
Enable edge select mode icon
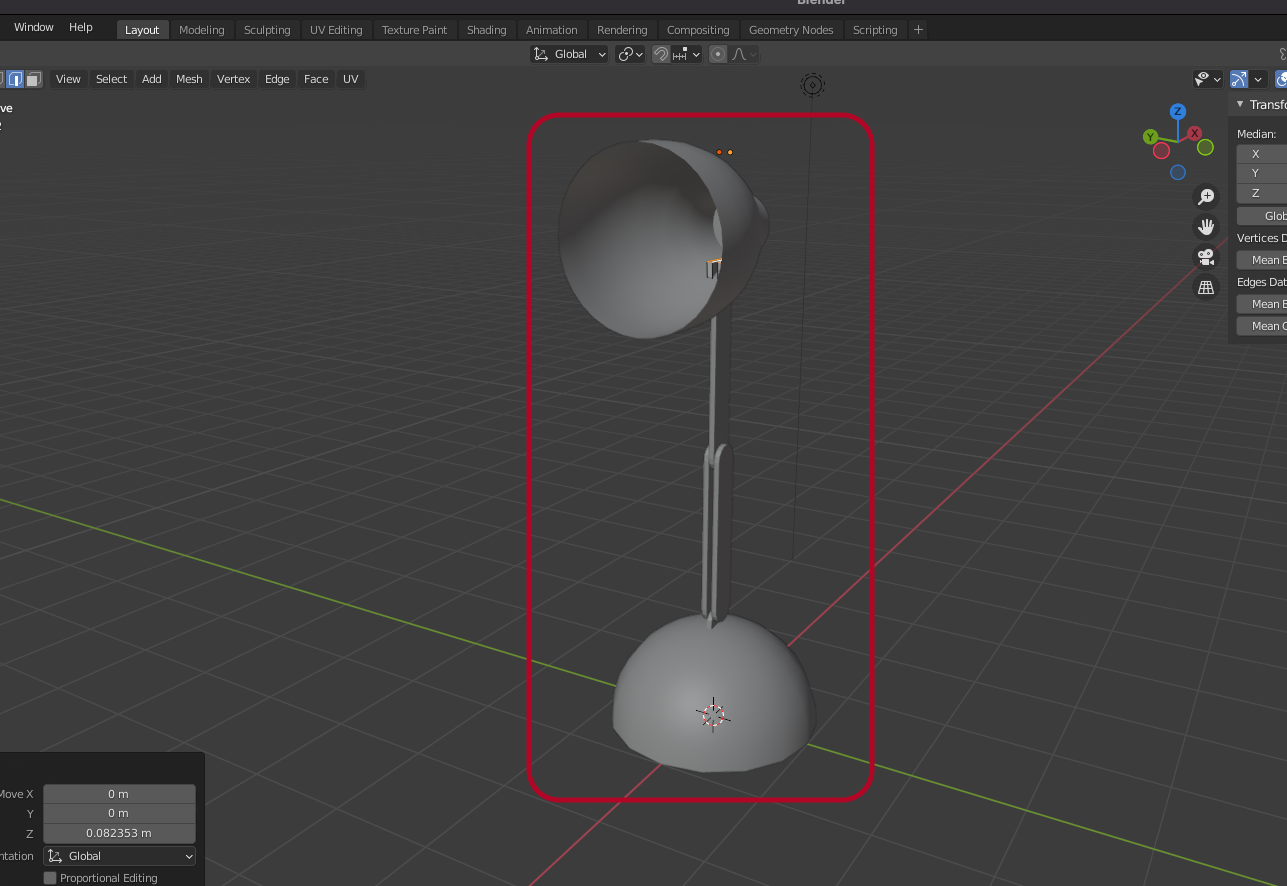tap(15, 79)
